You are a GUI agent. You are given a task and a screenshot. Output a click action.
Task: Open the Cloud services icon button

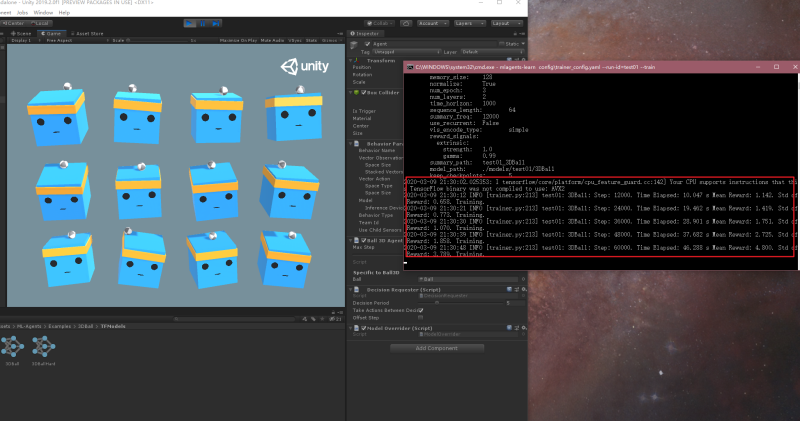tap(406, 23)
